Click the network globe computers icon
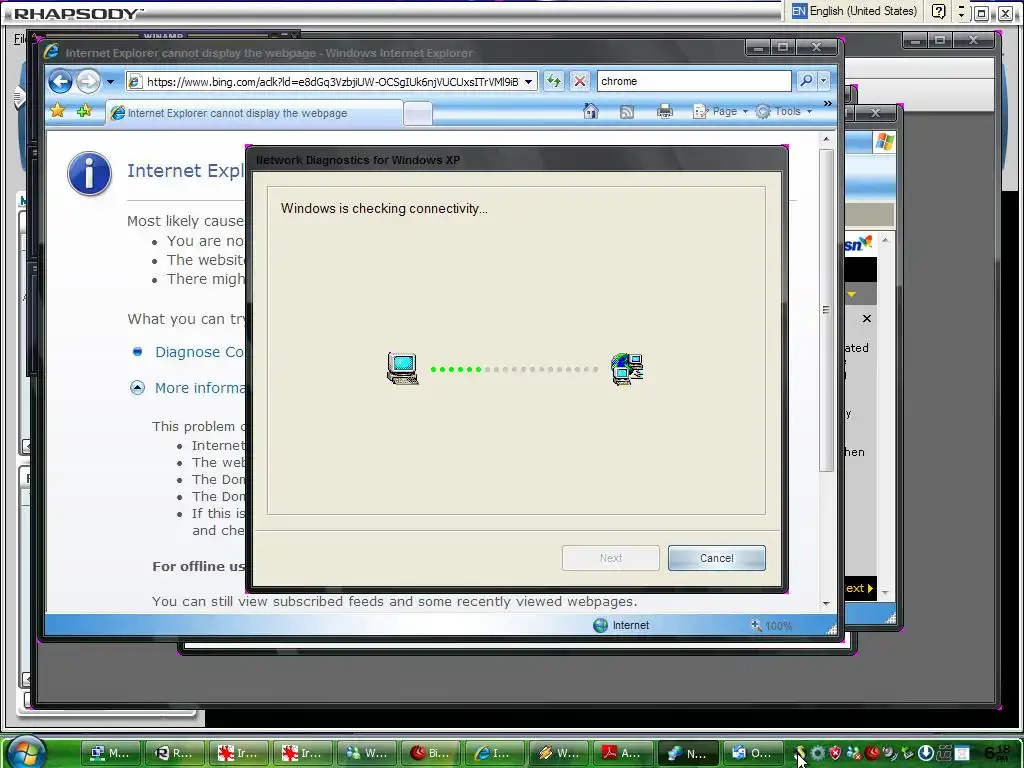 (627, 369)
